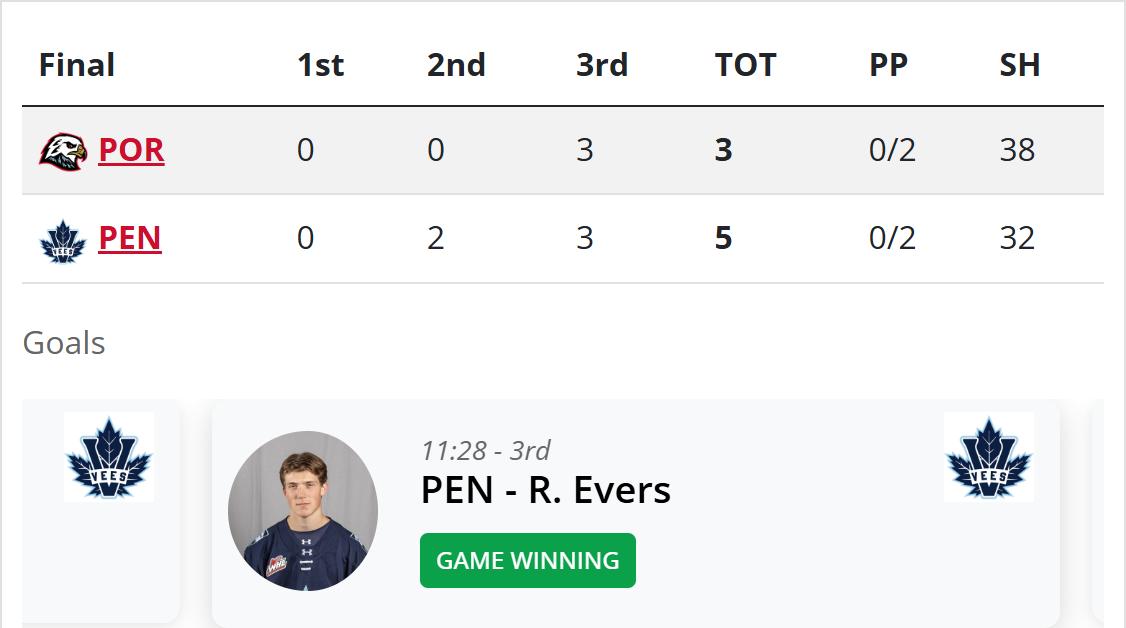This screenshot has height=628, width=1126.
Task: Click the PP column header
Action: [888, 65]
